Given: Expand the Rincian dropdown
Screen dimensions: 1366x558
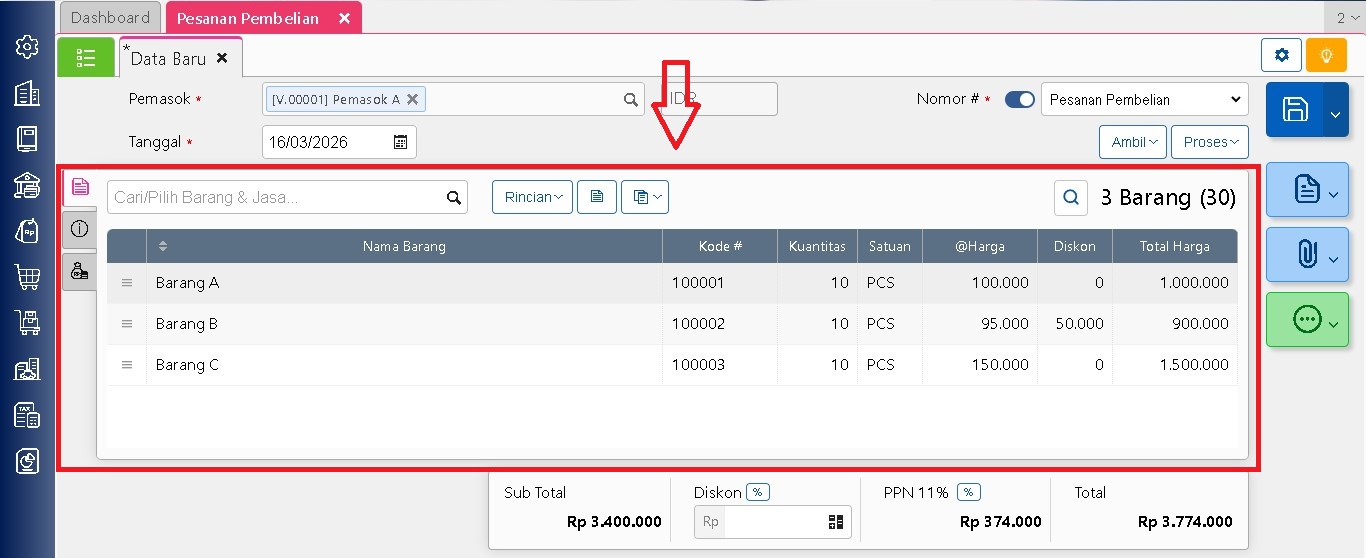Looking at the screenshot, I should click(532, 197).
